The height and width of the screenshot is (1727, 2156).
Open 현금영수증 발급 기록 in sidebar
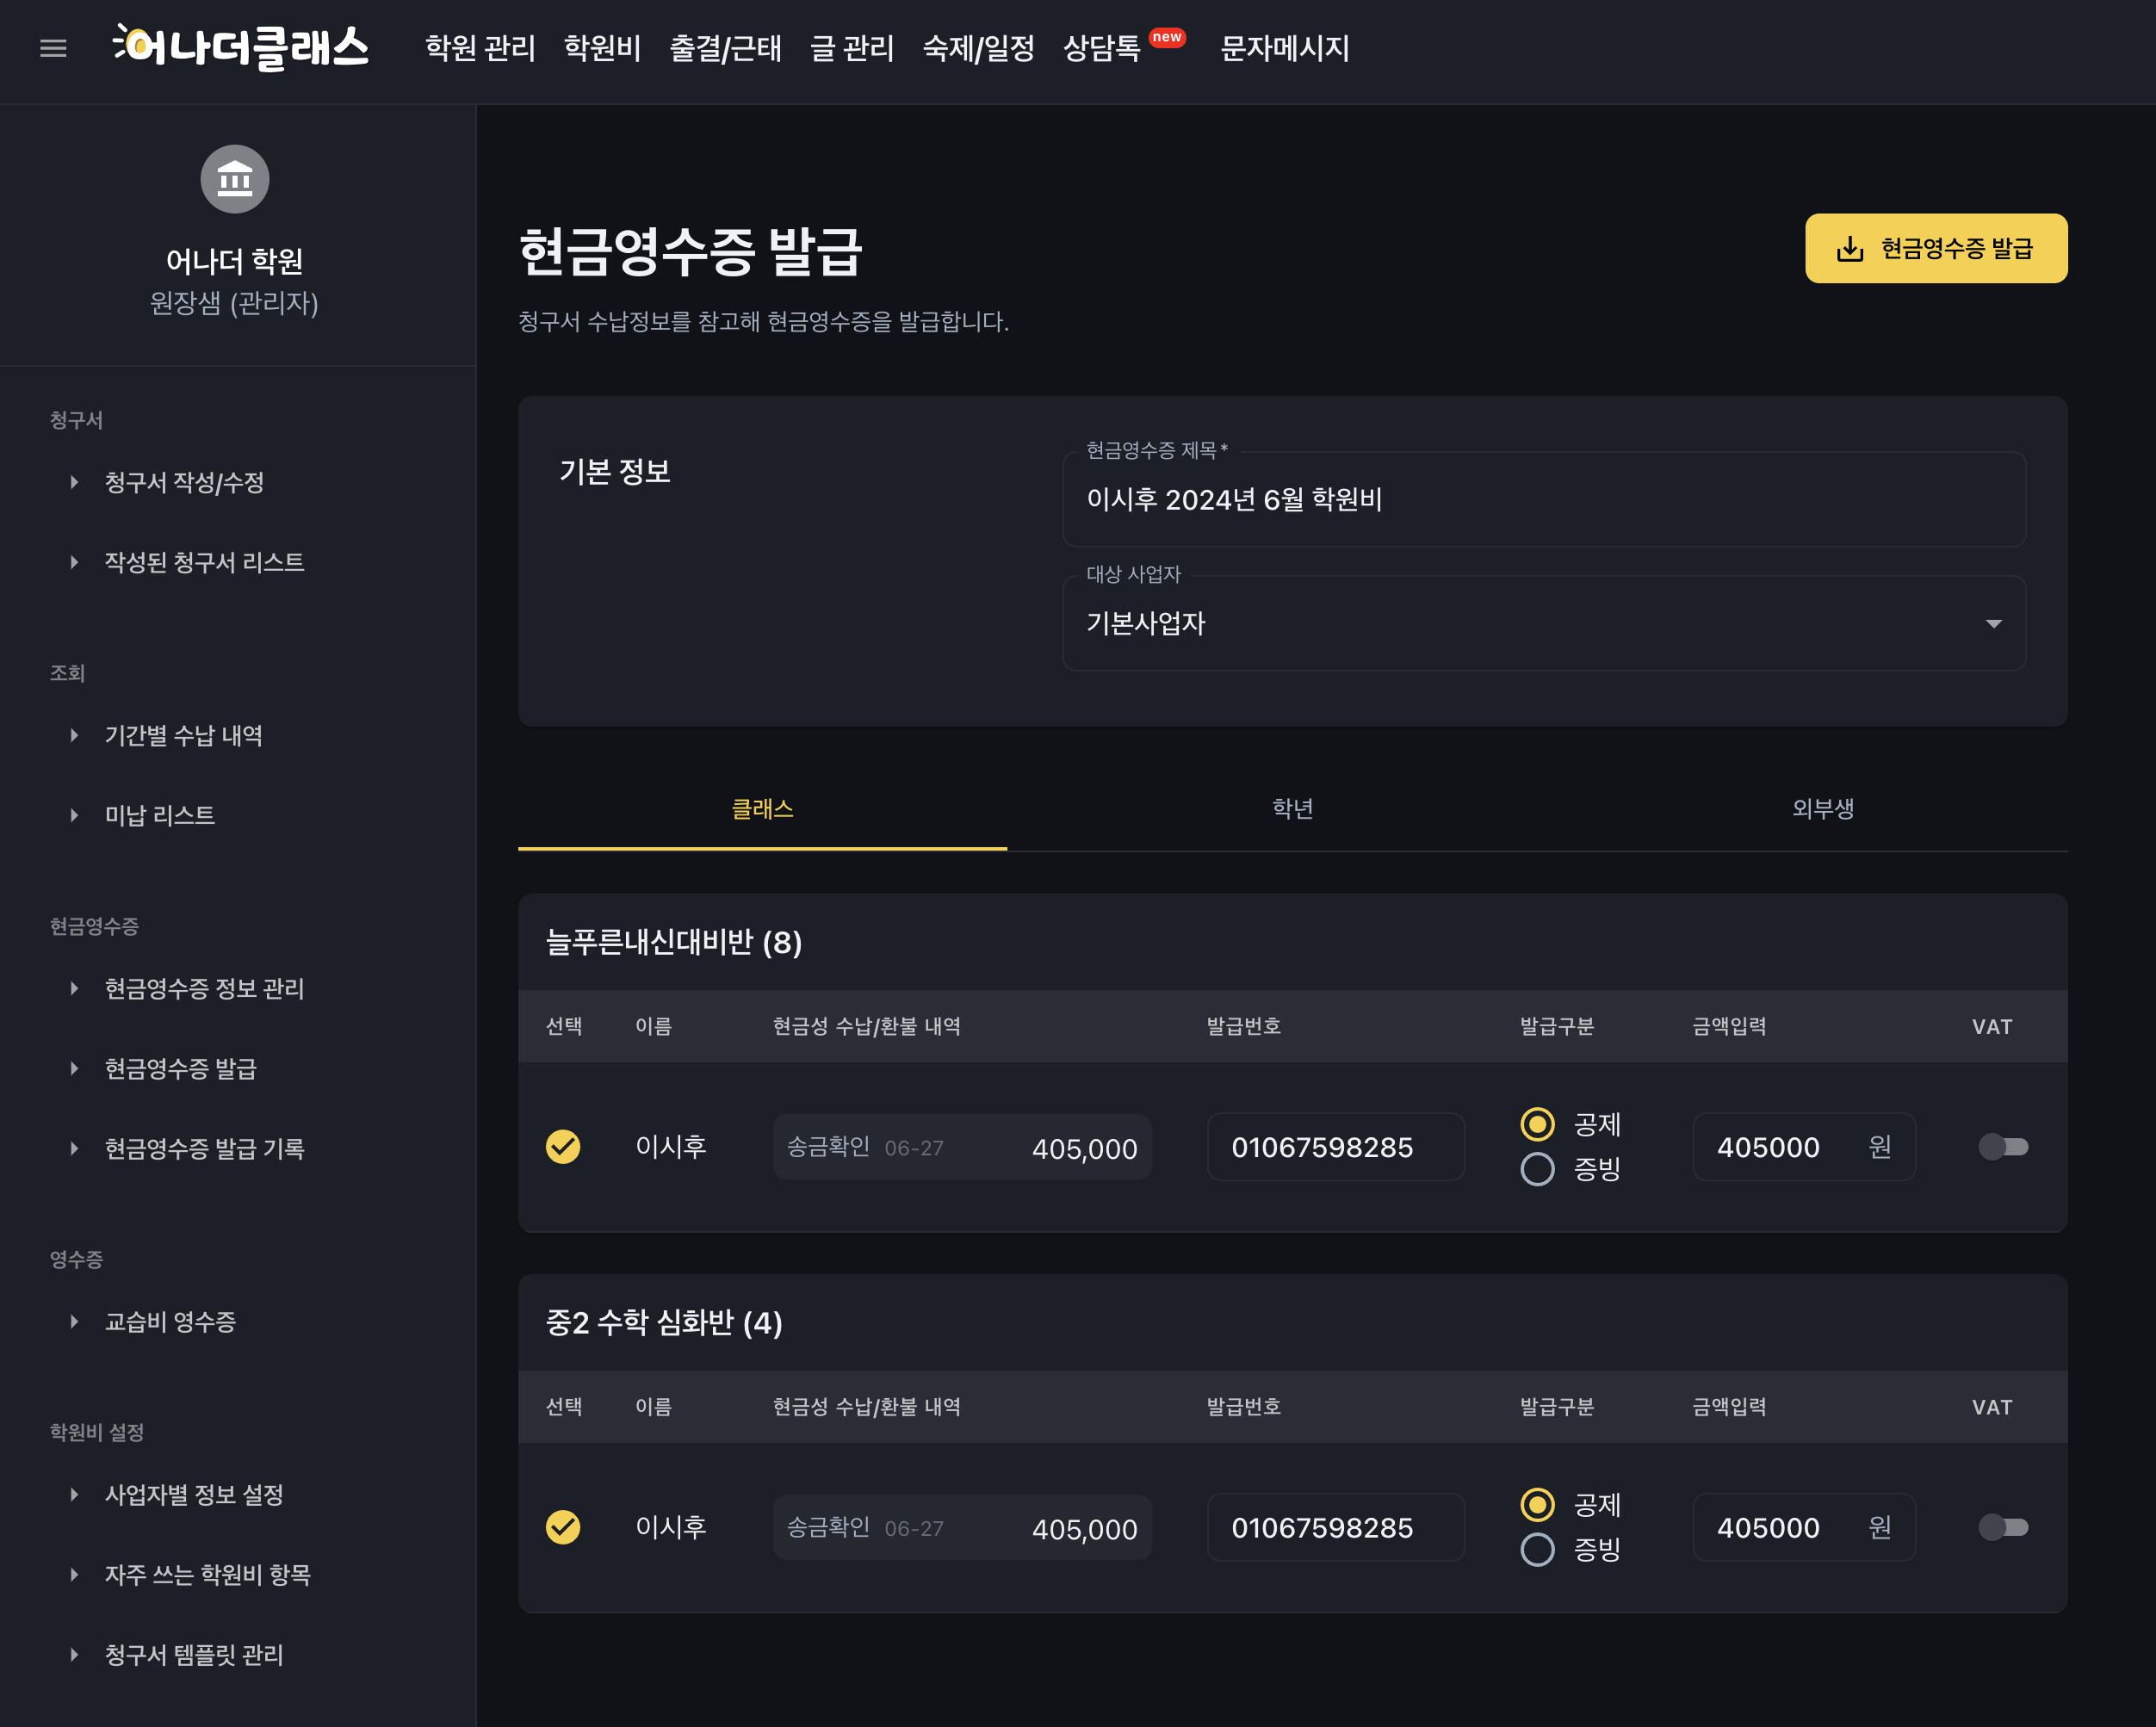pyautogui.click(x=204, y=1148)
